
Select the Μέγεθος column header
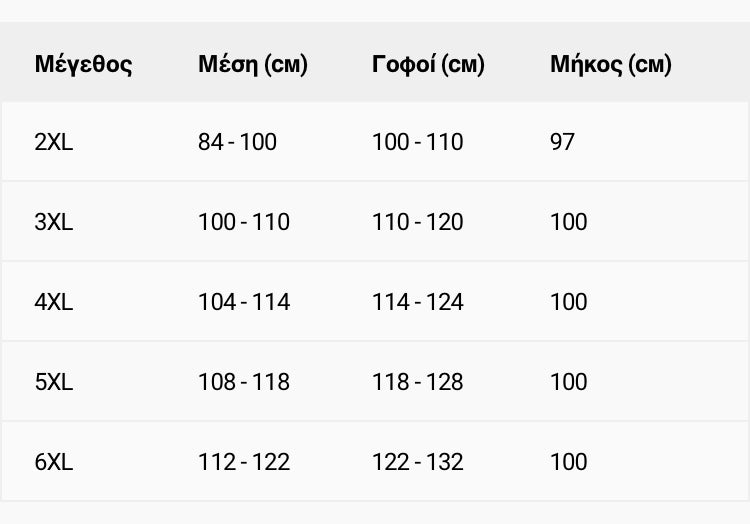pyautogui.click(x=83, y=64)
